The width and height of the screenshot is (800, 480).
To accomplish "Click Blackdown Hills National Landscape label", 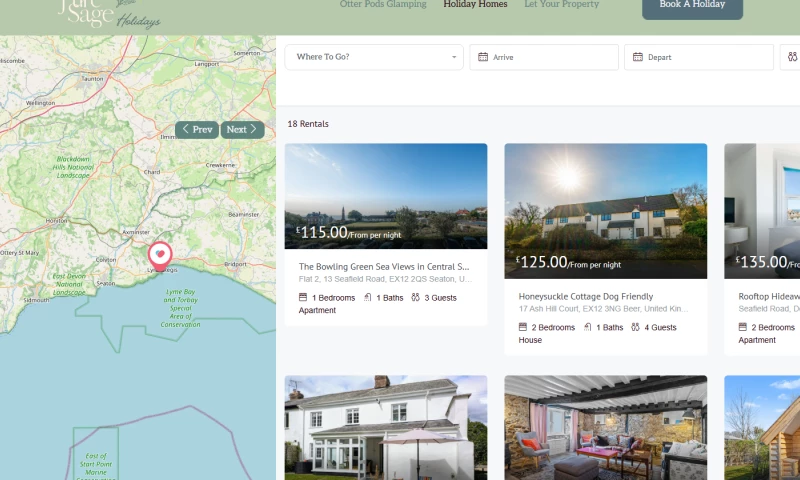I will (73, 167).
